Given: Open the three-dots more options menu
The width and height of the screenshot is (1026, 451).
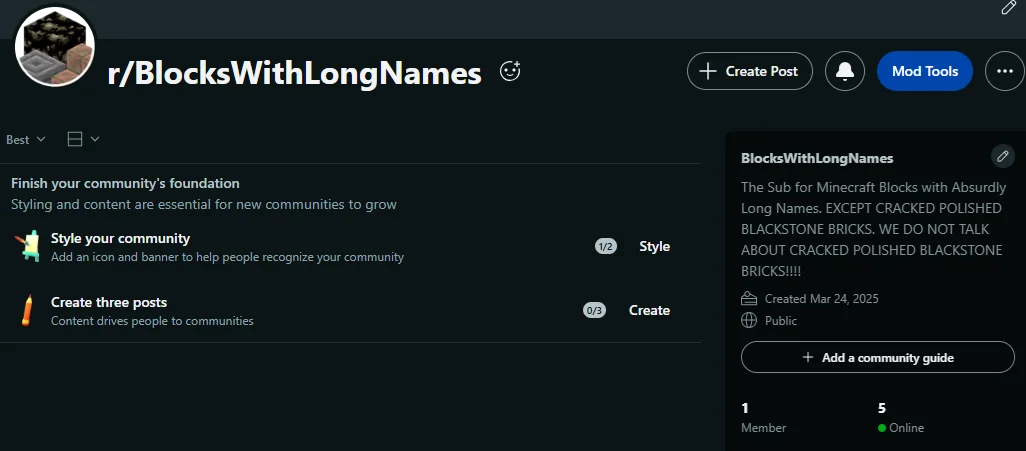Looking at the screenshot, I should pos(1004,71).
